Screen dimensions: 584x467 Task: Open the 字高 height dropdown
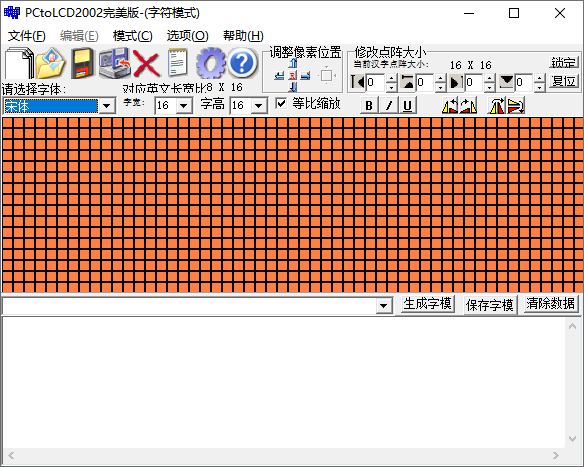point(258,106)
